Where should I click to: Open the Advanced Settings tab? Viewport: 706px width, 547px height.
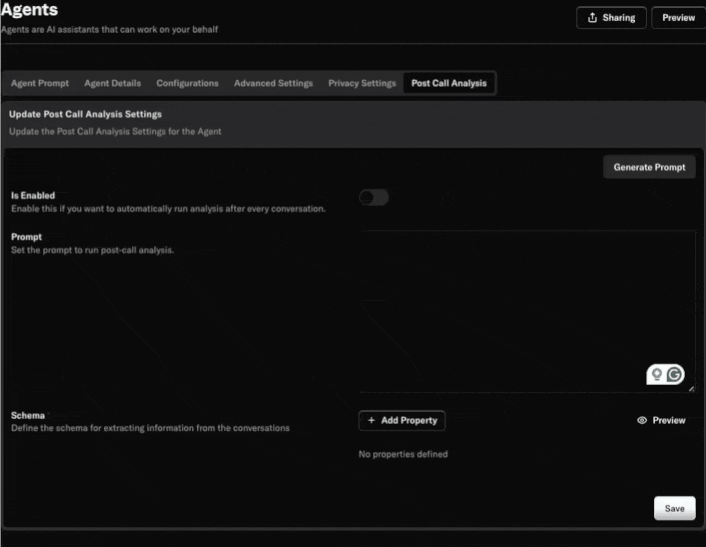pos(273,83)
